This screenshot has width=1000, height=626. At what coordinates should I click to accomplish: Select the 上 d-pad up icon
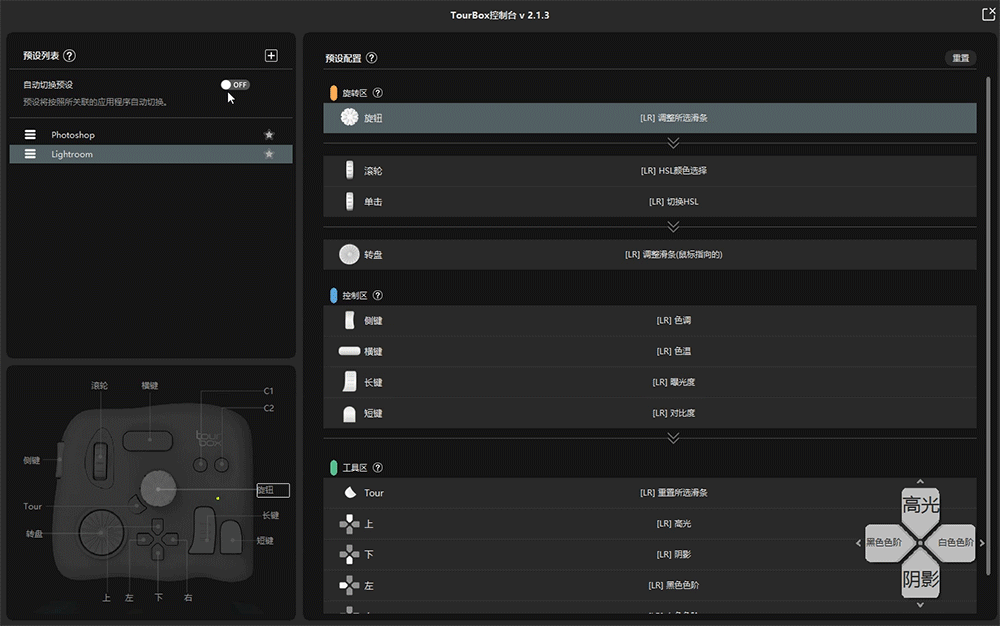pos(349,523)
